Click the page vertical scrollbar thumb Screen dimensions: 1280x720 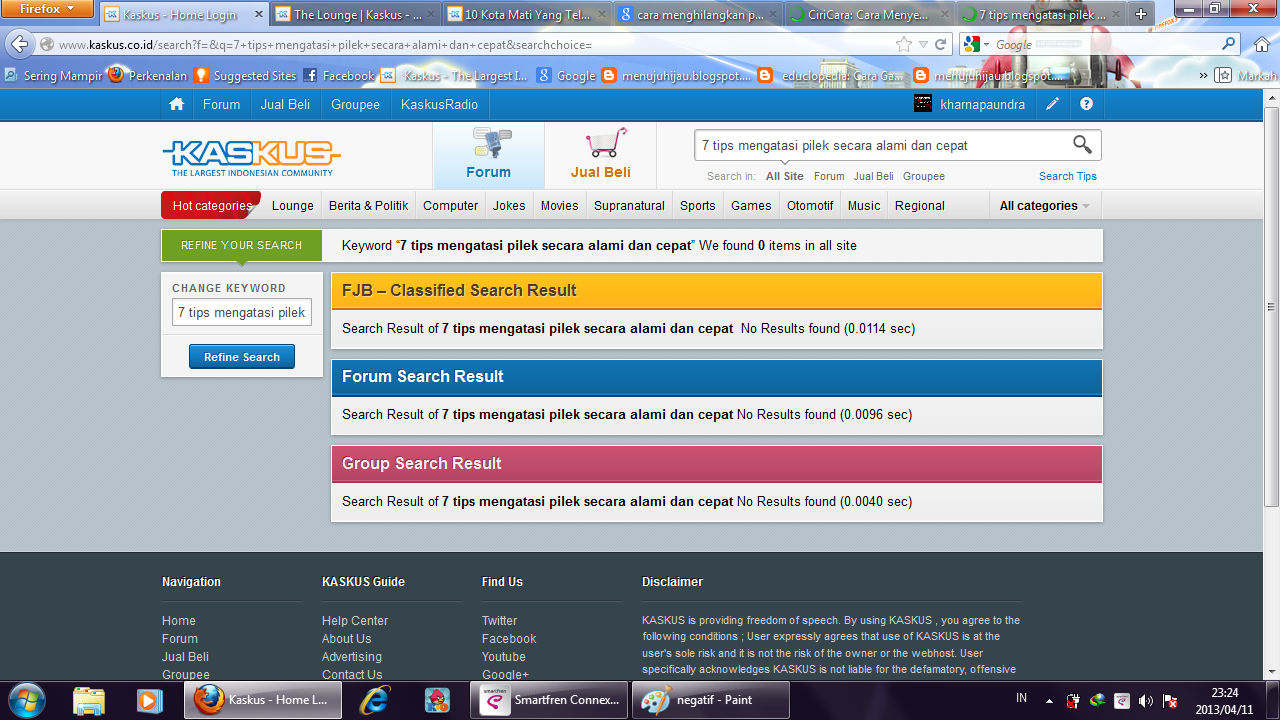(1271, 307)
